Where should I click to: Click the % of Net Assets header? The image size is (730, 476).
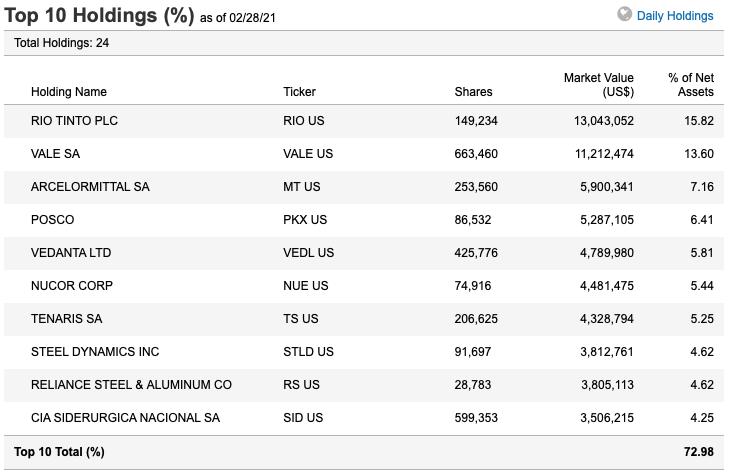pos(691,85)
